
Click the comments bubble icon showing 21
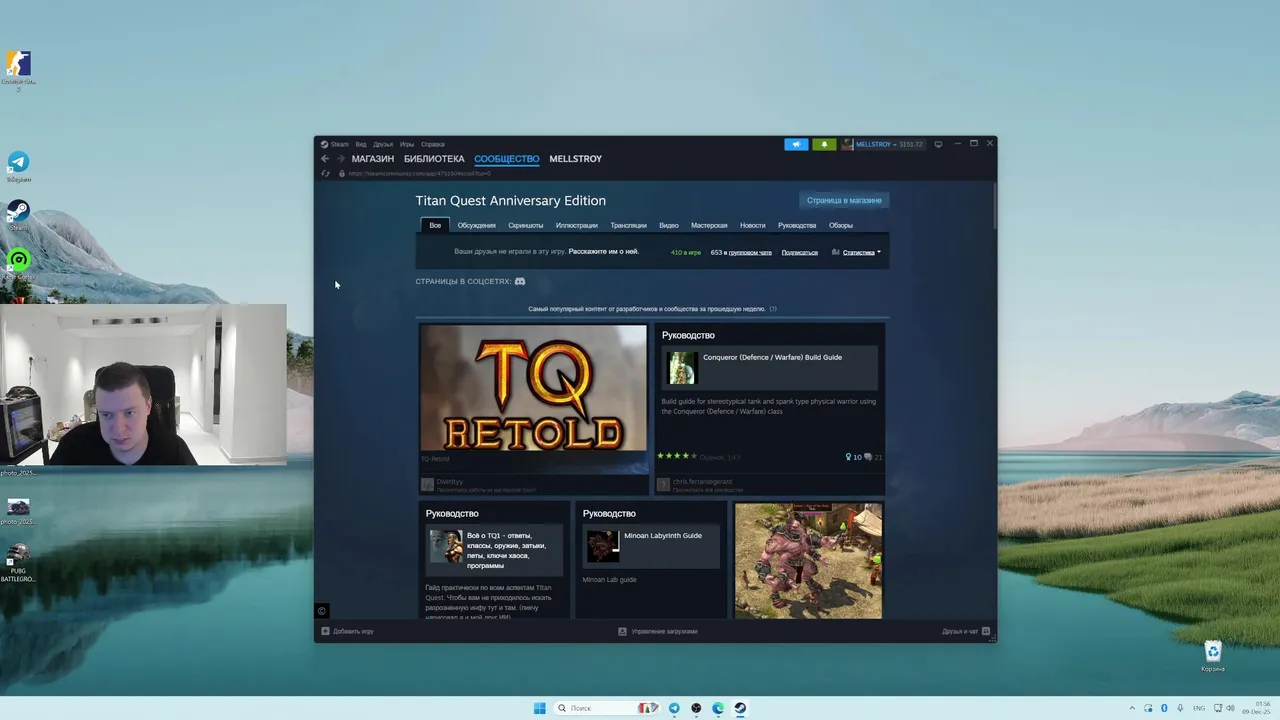click(x=867, y=457)
